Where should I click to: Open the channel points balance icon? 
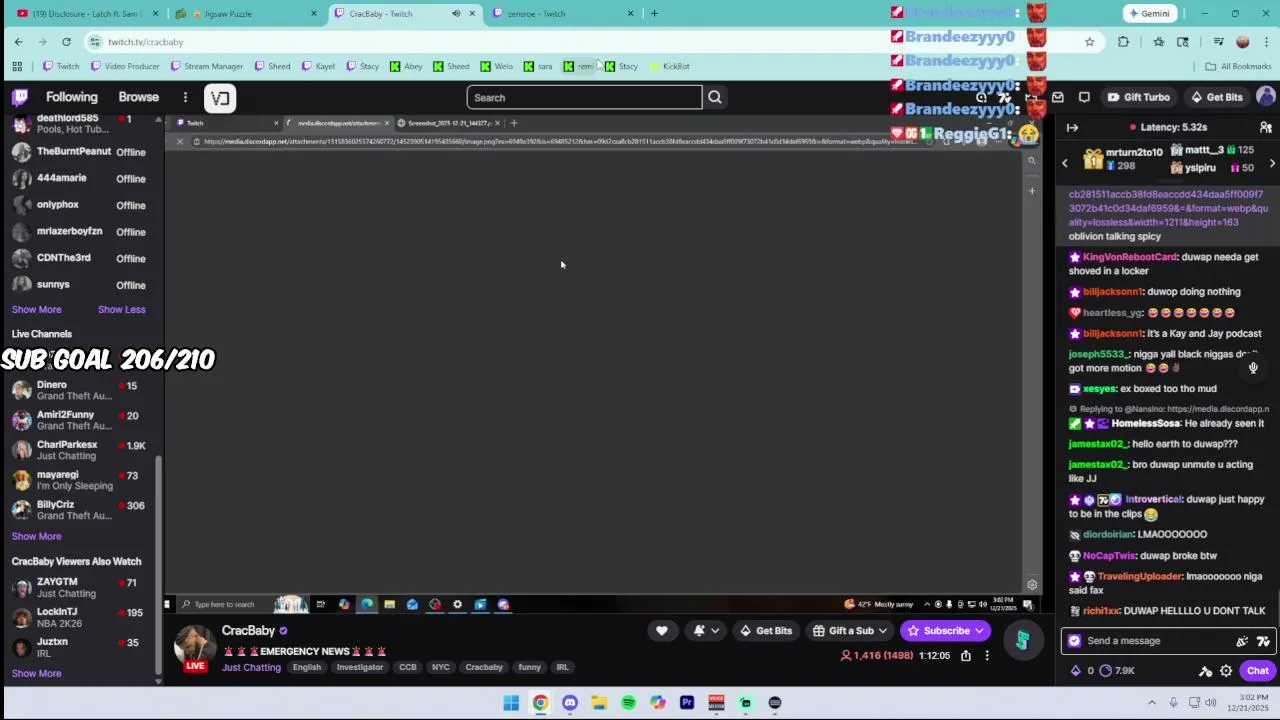point(1105,671)
